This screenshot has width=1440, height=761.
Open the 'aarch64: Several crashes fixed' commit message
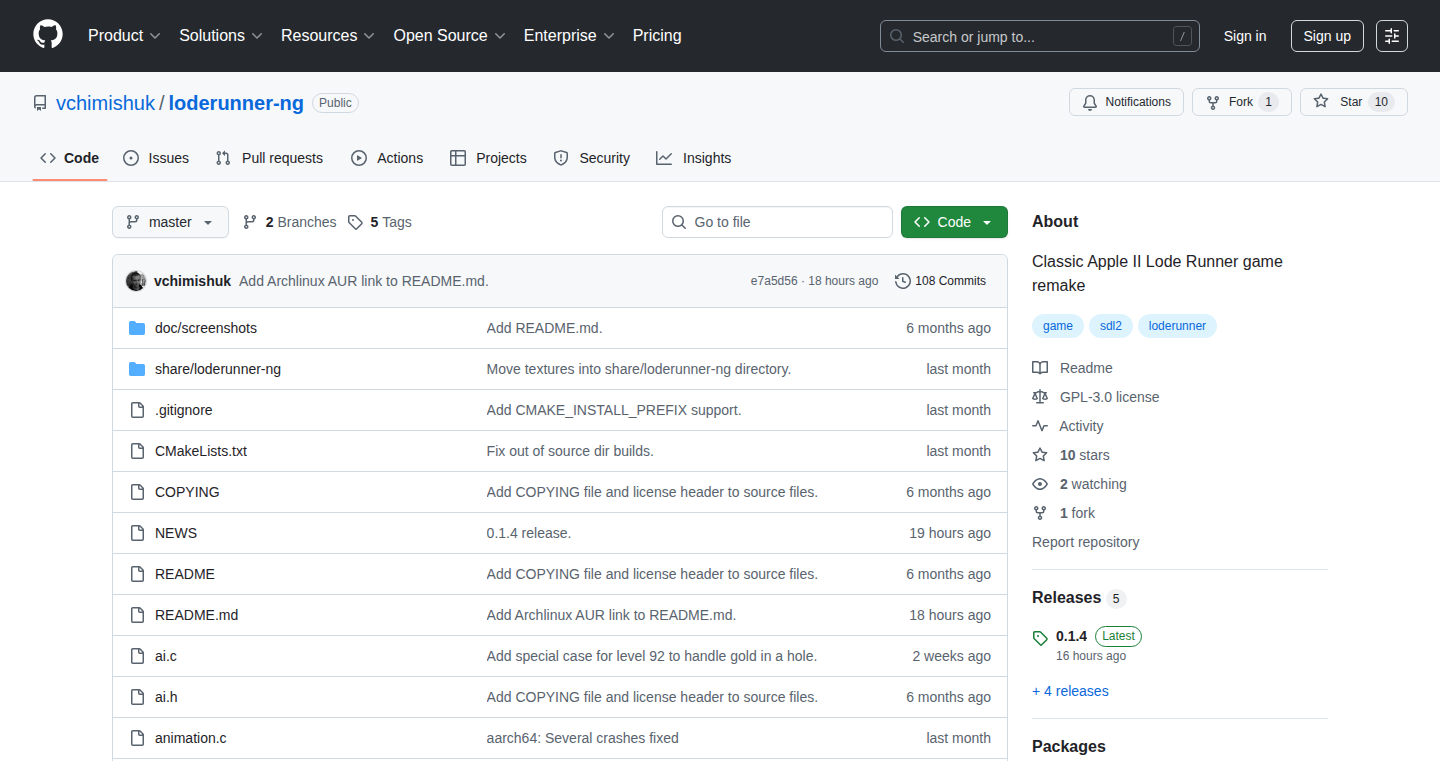583,738
